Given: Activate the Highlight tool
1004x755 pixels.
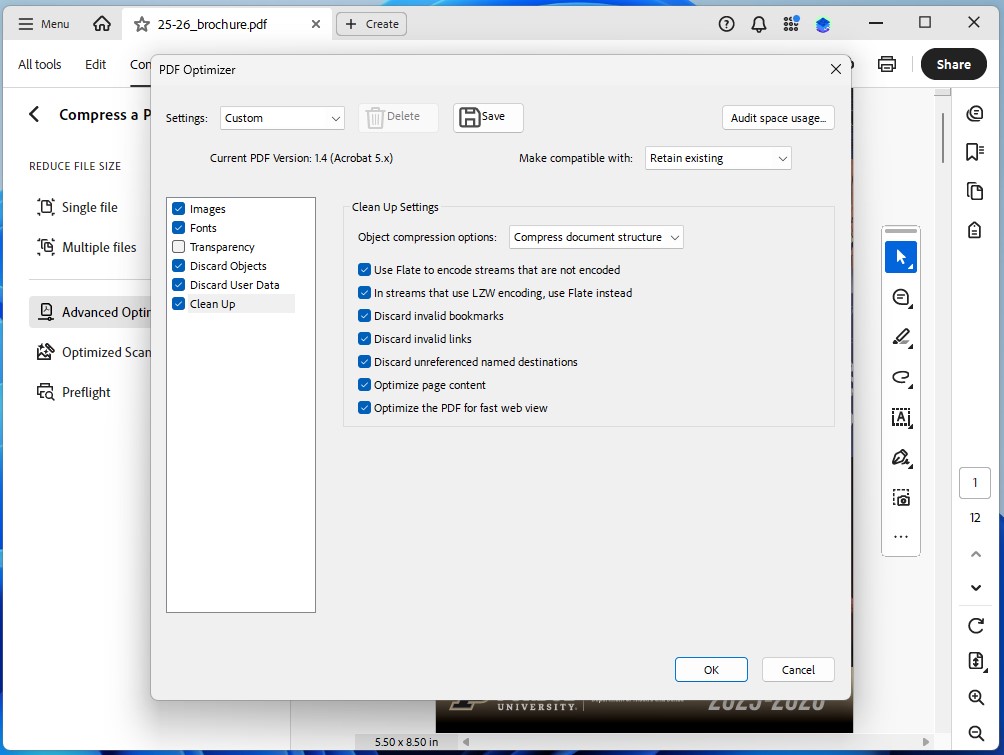Looking at the screenshot, I should point(900,337).
